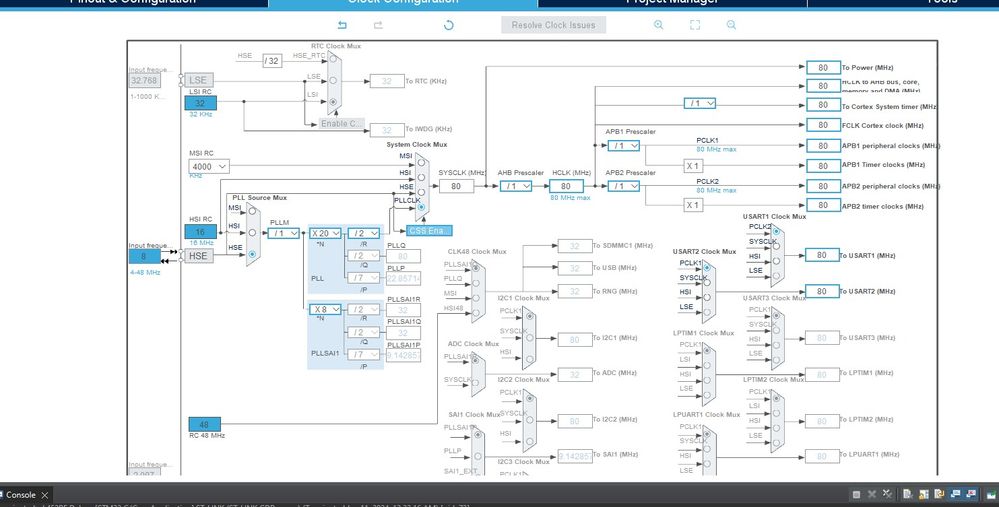Click the fit-to-screen frame icon

coord(695,25)
